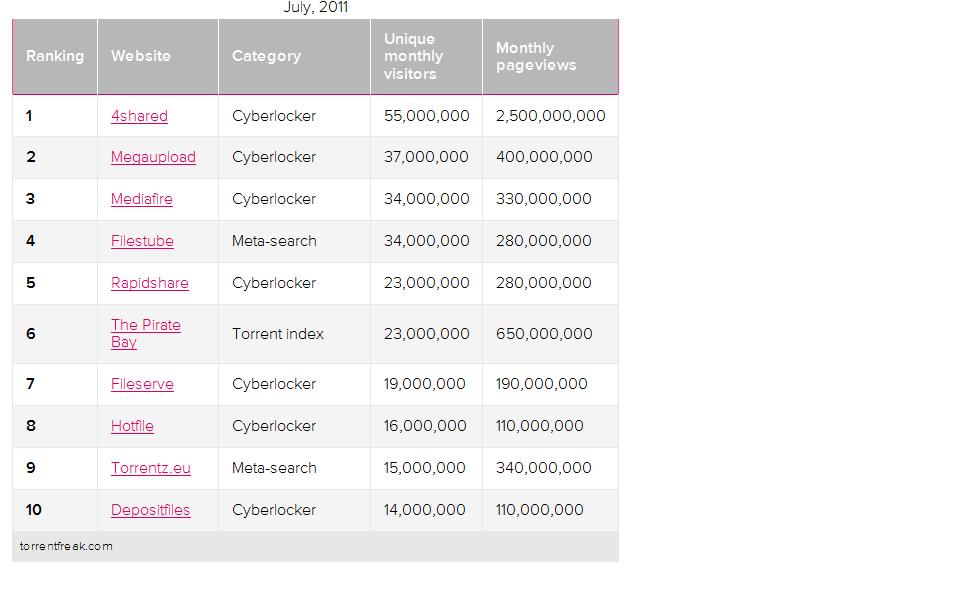The height and width of the screenshot is (600, 960).
Task: Select the Website column header
Action: coord(140,56)
